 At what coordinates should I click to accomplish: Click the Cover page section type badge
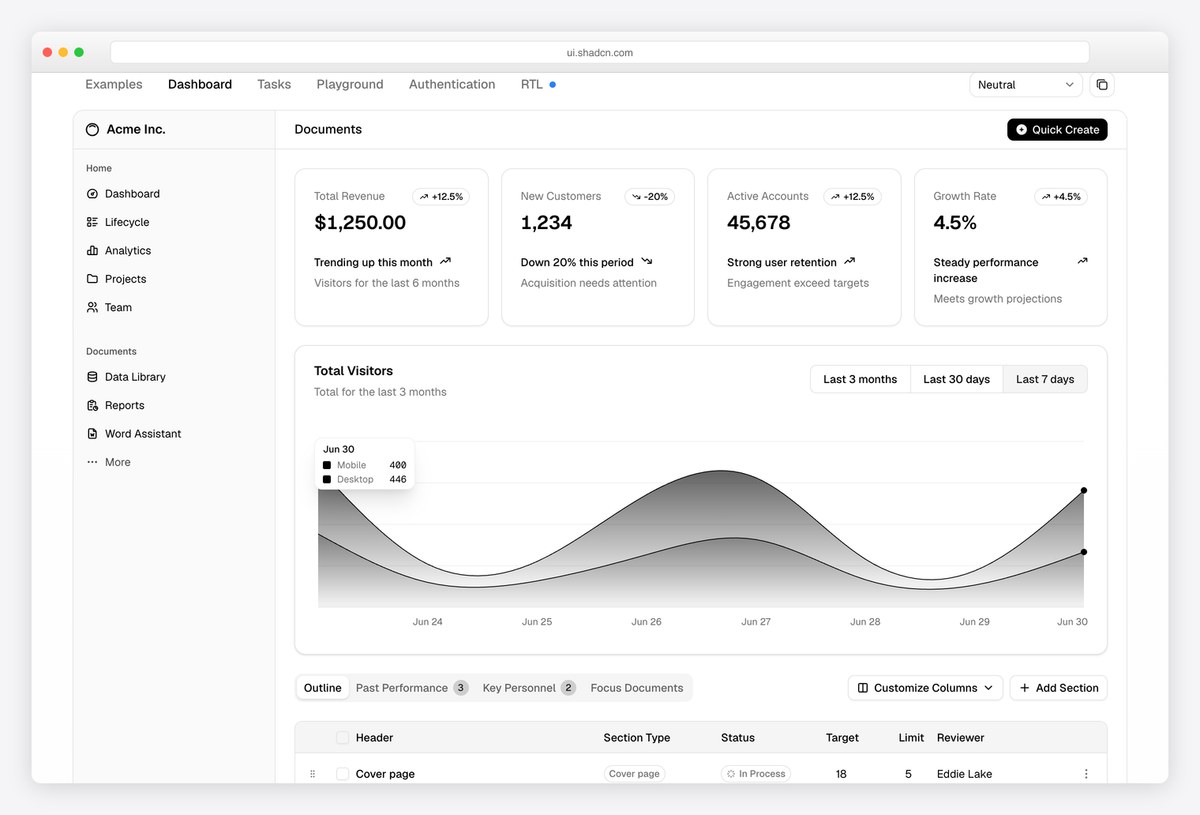click(635, 774)
